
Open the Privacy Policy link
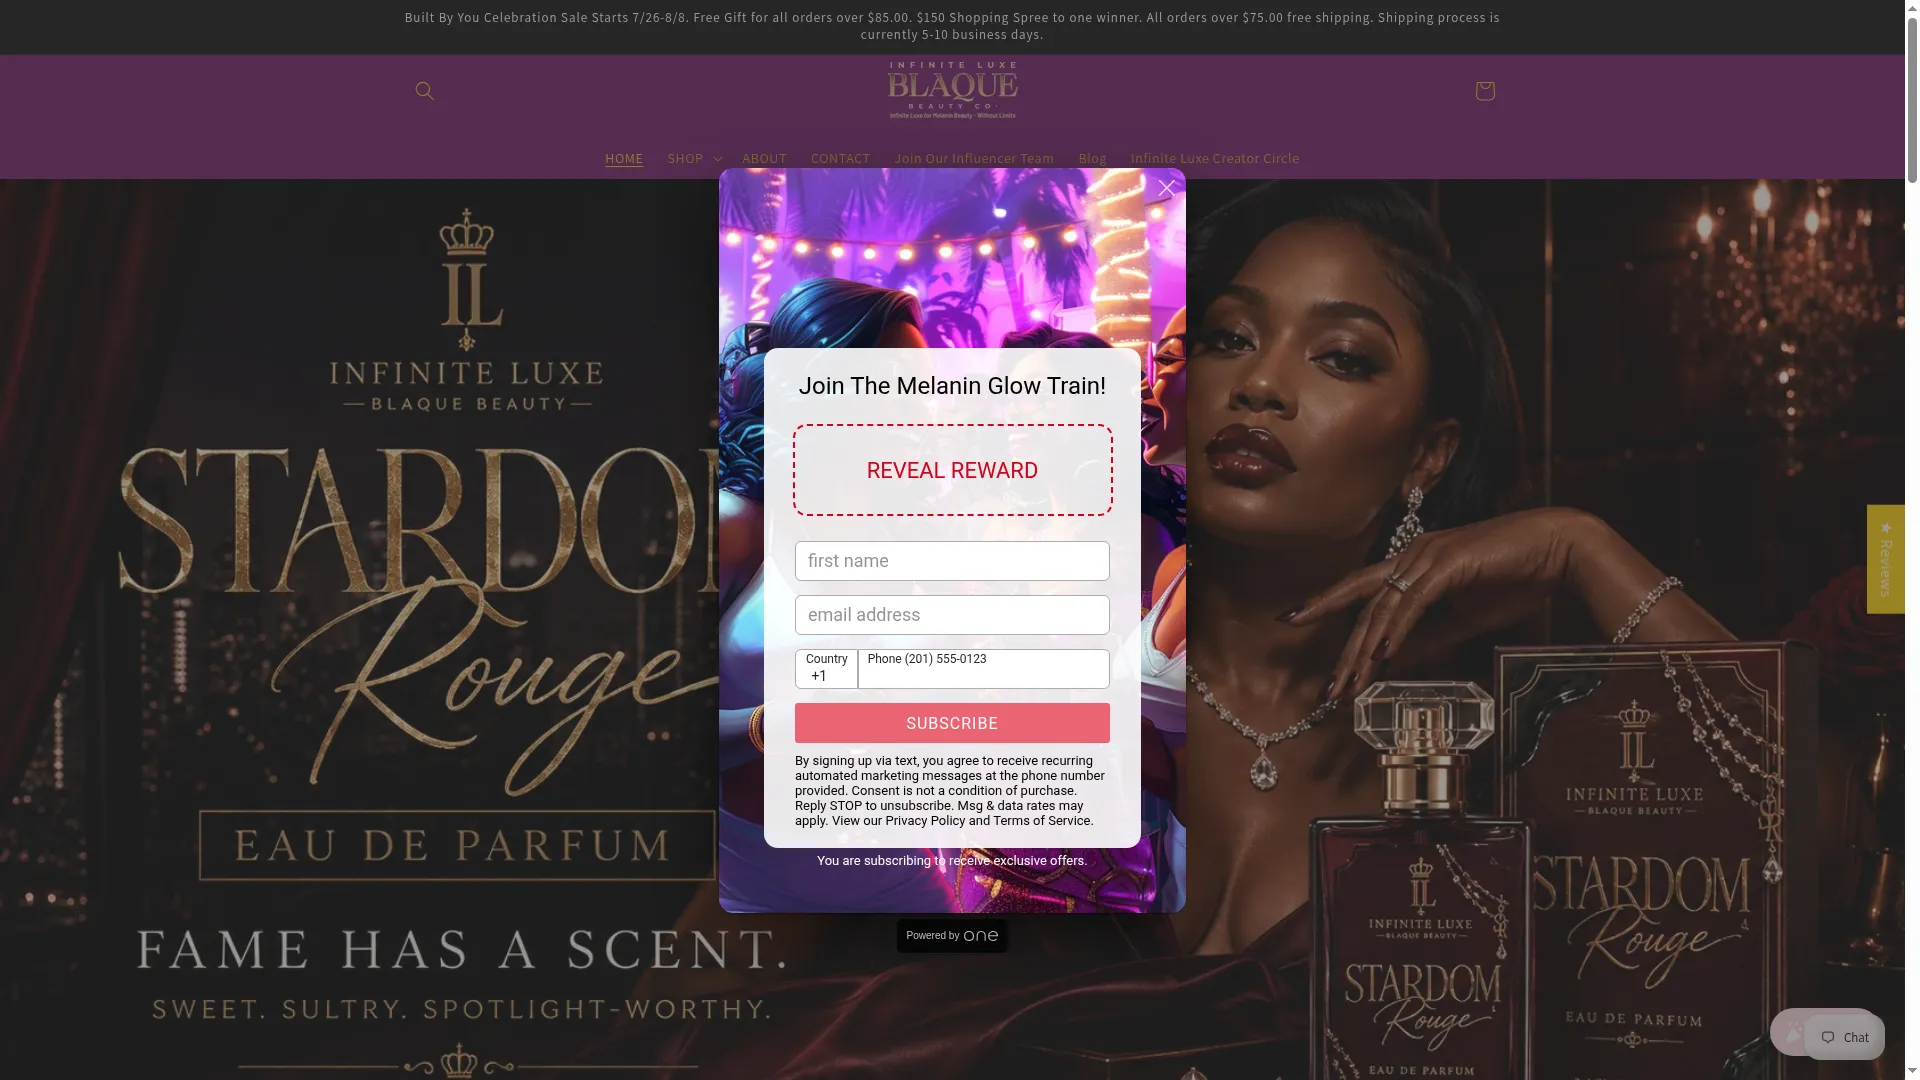coord(925,821)
